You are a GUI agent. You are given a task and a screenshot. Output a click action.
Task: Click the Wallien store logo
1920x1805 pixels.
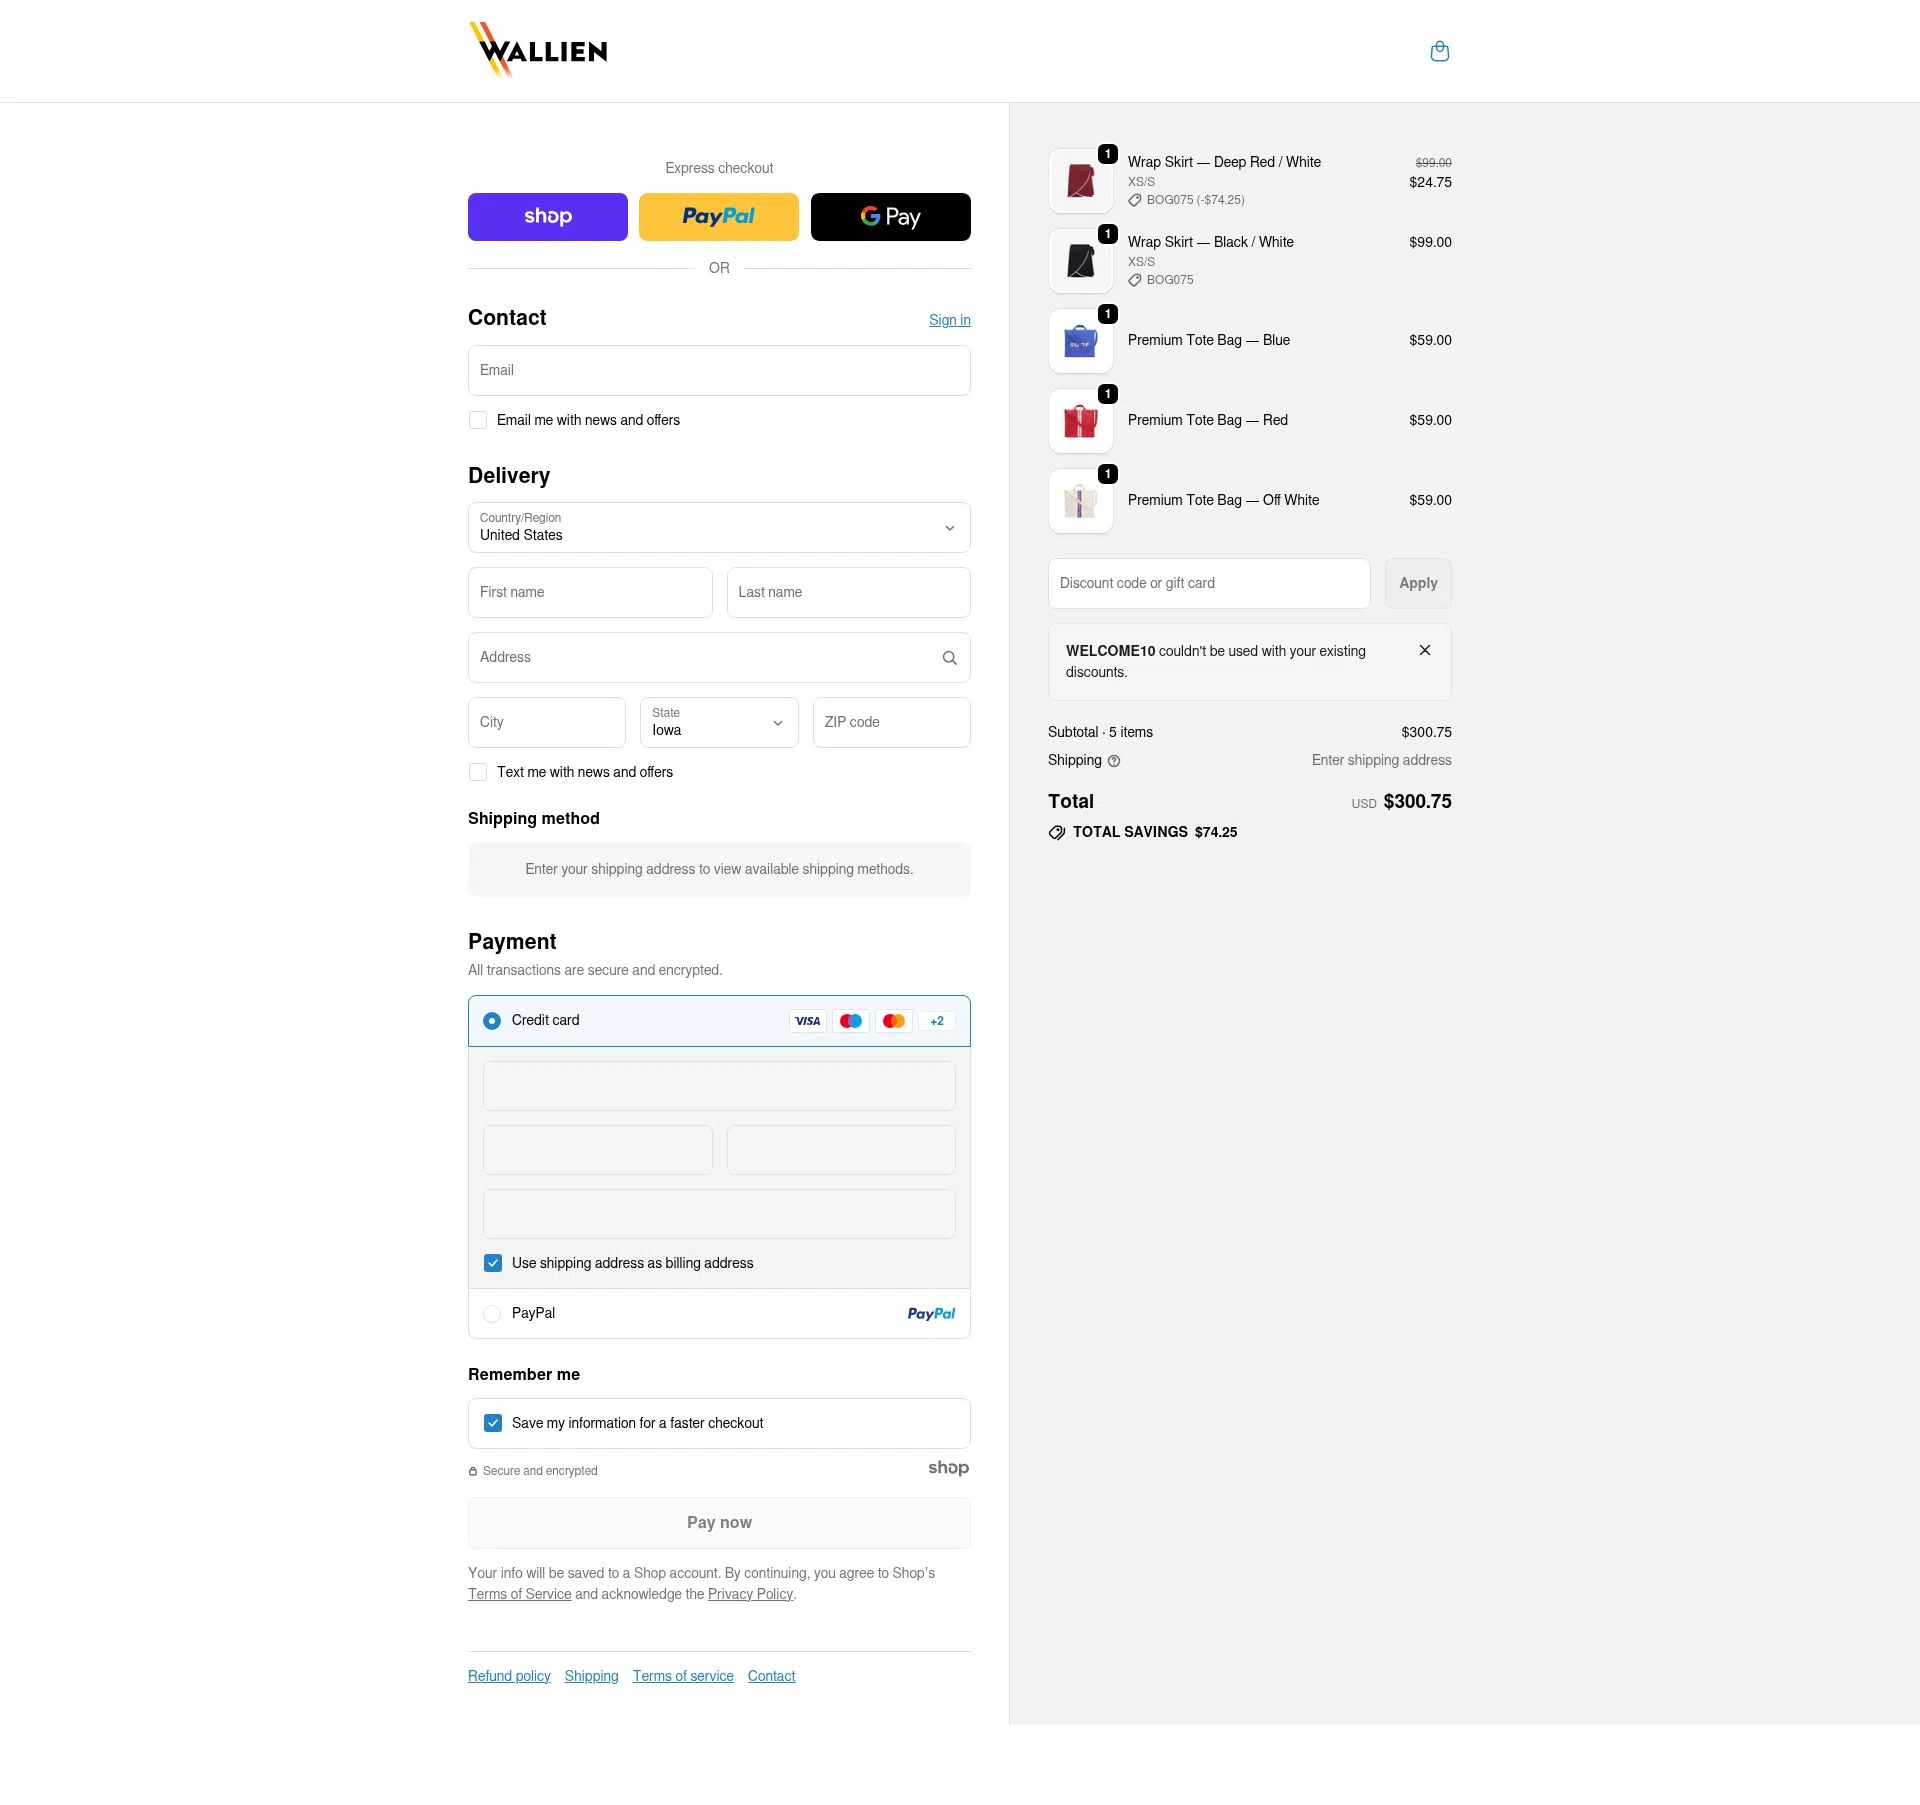pyautogui.click(x=537, y=49)
